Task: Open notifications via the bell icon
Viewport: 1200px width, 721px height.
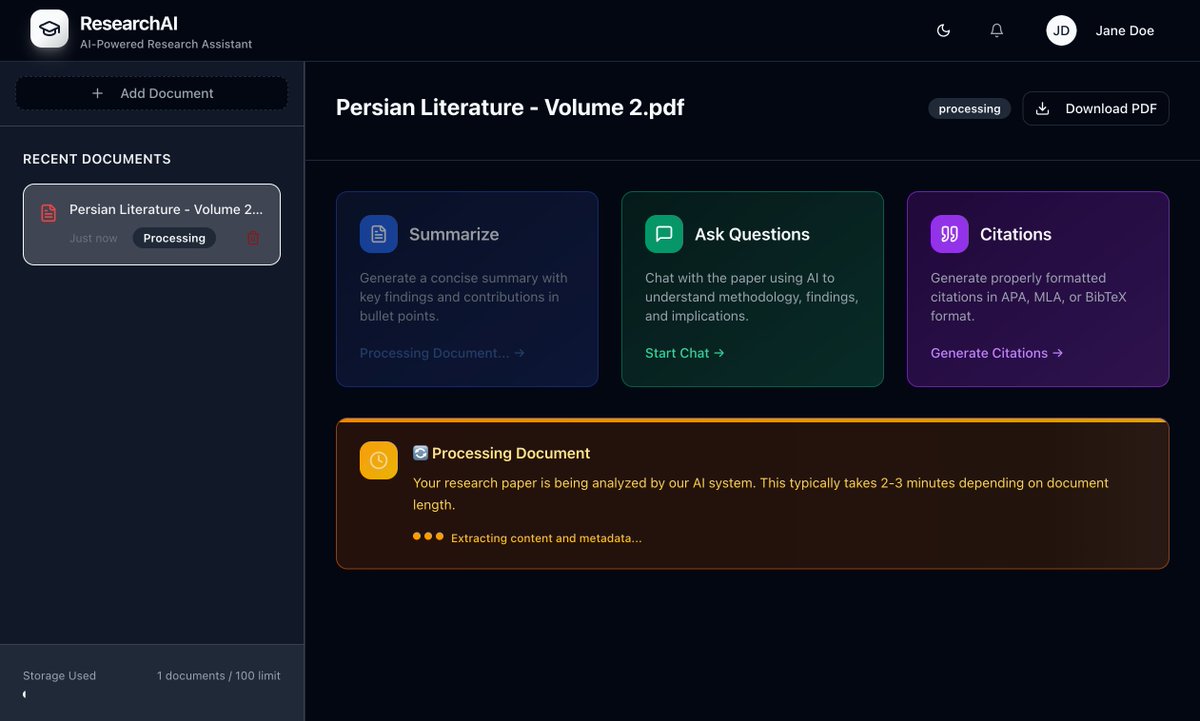Action: [x=996, y=30]
